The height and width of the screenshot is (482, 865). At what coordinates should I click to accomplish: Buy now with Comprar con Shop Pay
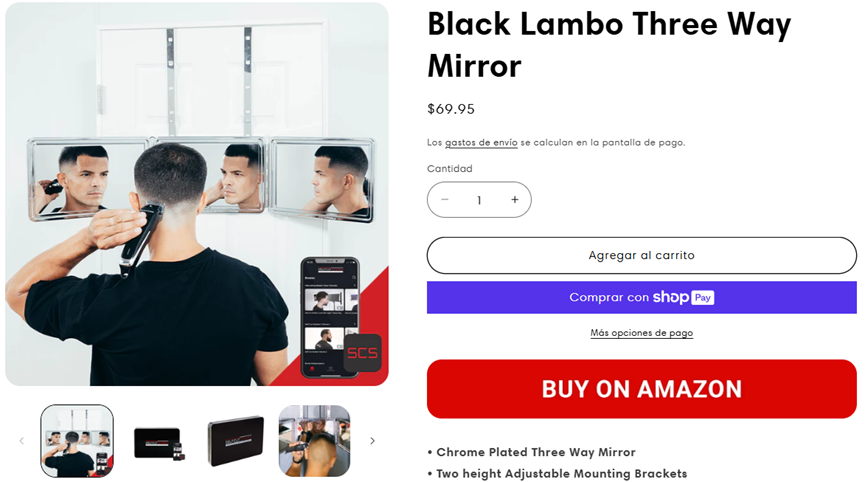642,297
